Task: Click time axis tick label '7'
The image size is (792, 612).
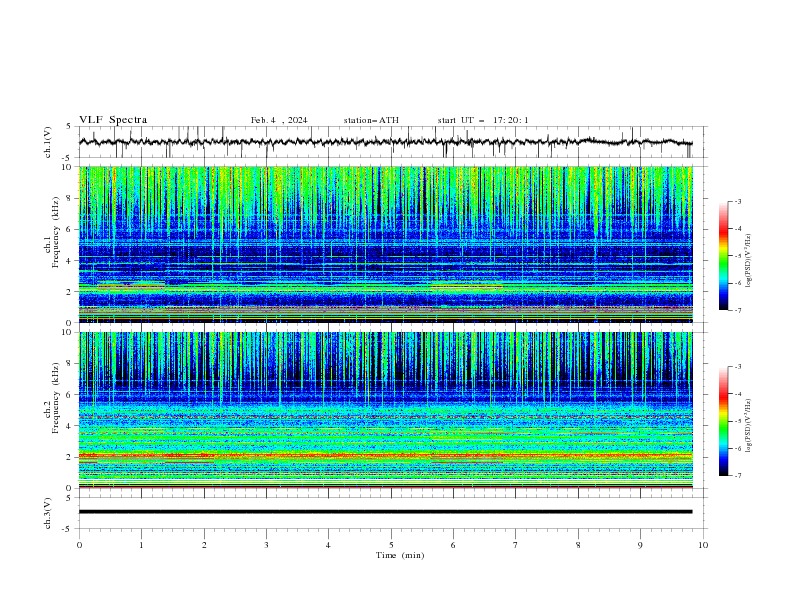Action: coord(516,545)
